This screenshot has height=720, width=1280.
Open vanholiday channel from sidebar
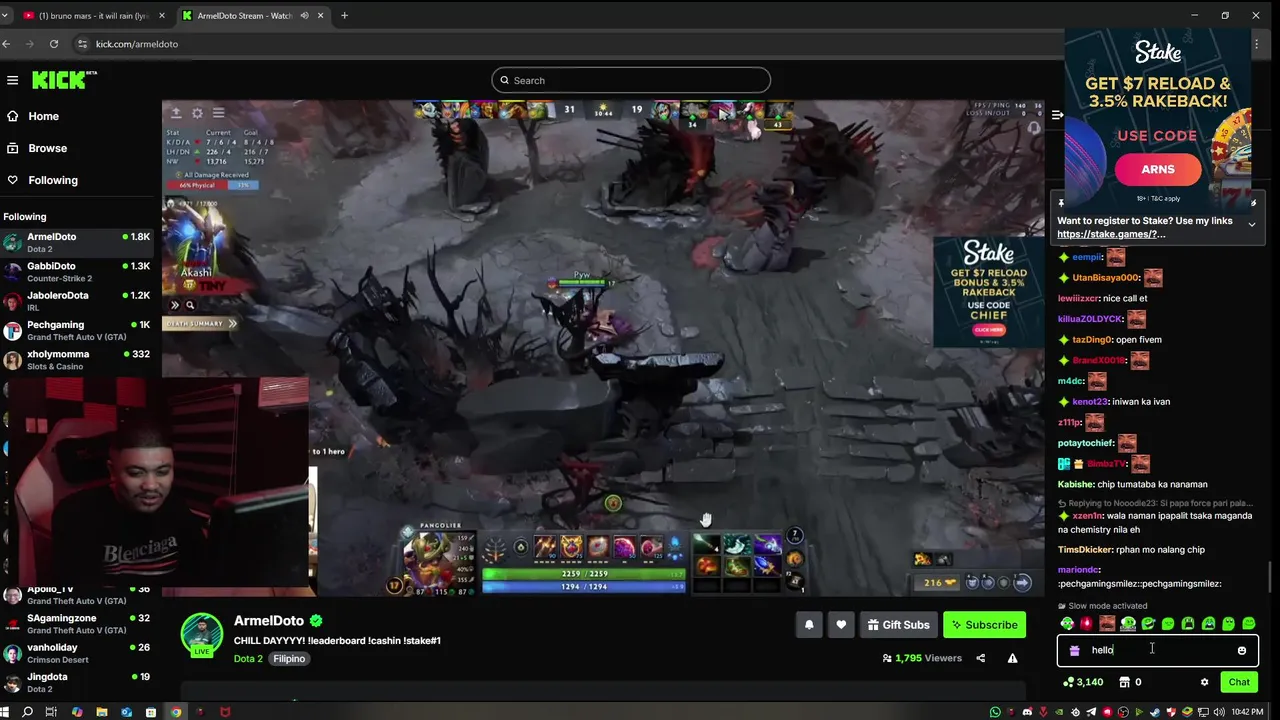pos(78,652)
